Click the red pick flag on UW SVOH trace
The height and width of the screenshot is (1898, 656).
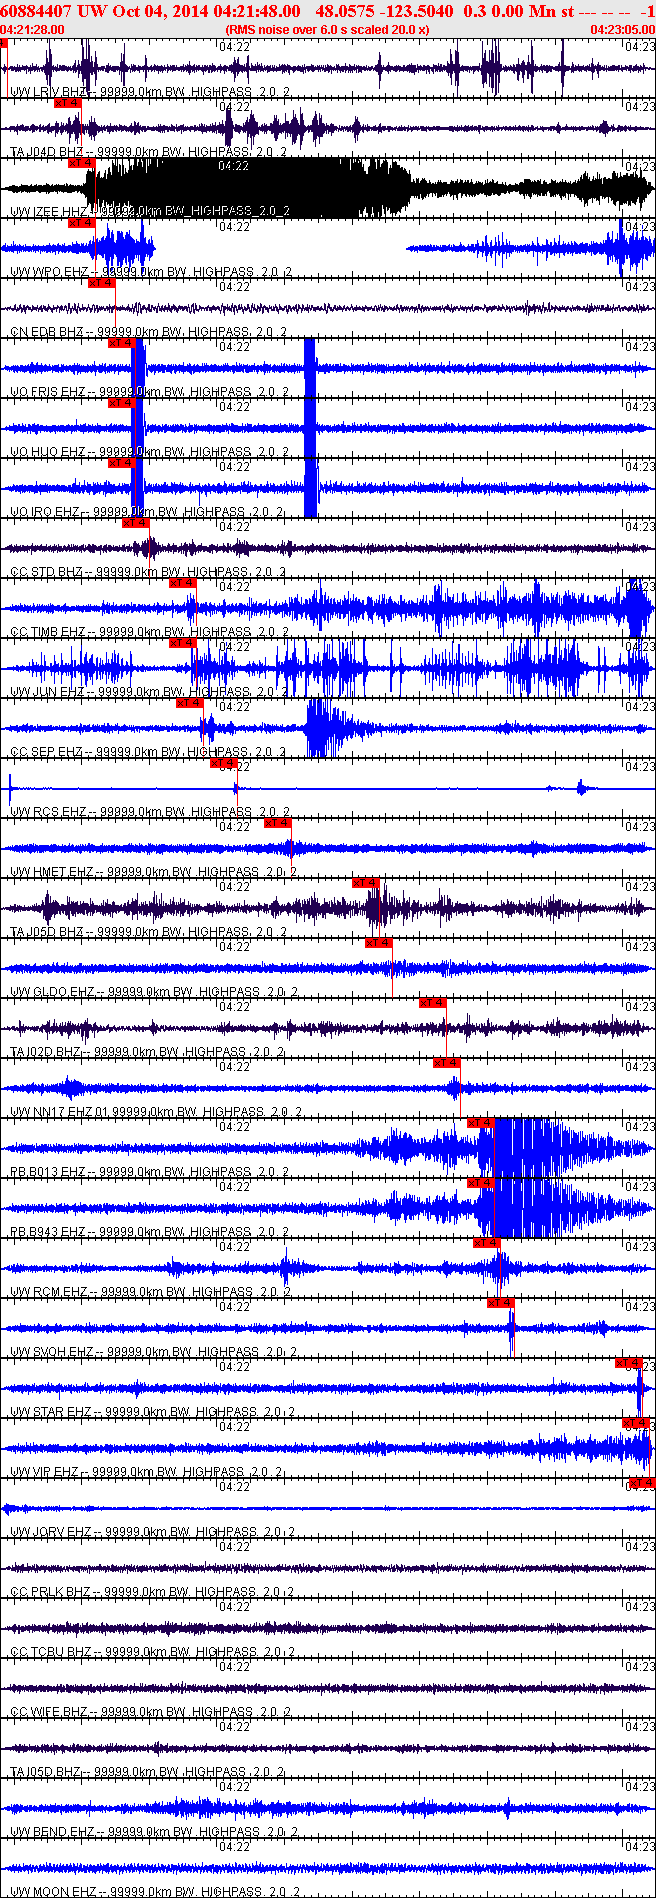(500, 1302)
